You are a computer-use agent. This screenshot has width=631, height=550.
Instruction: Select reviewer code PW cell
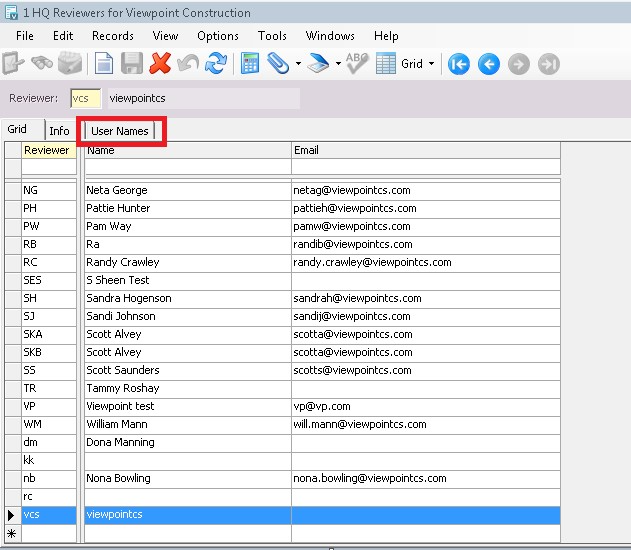[49, 227]
